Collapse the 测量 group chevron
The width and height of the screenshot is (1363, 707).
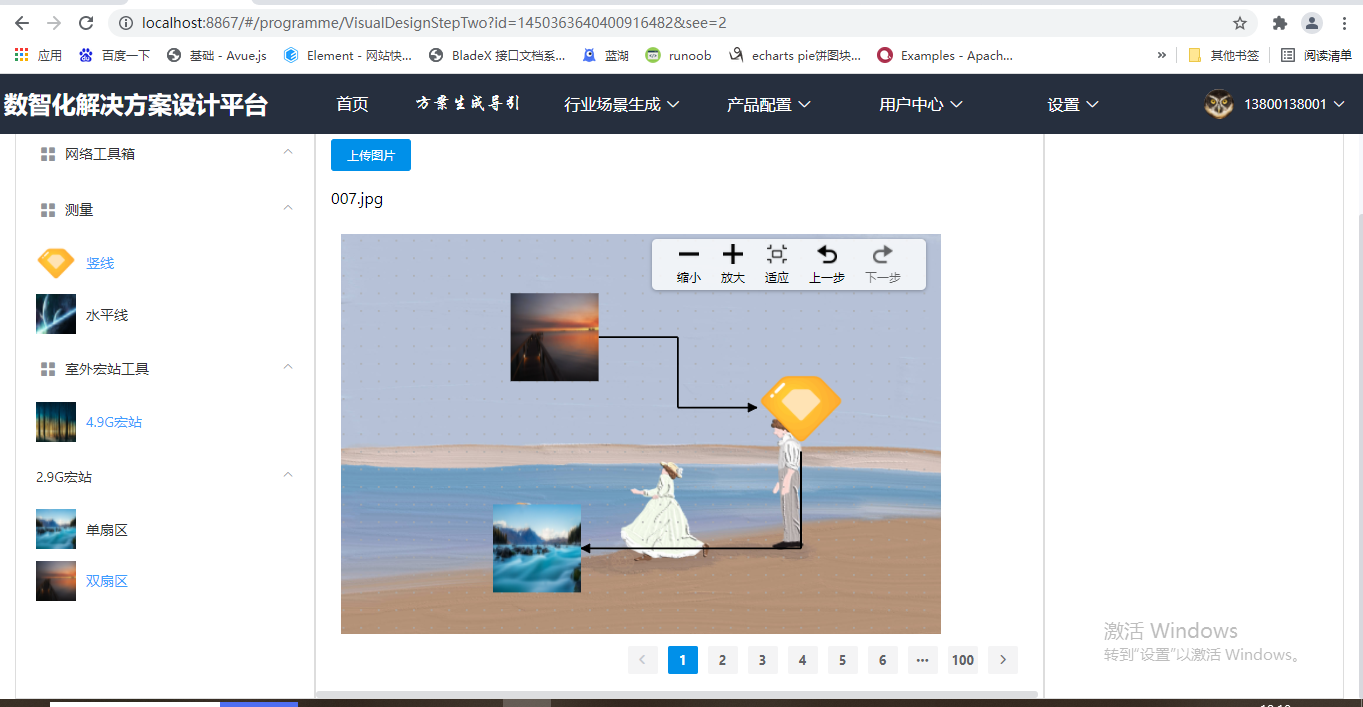[288, 209]
